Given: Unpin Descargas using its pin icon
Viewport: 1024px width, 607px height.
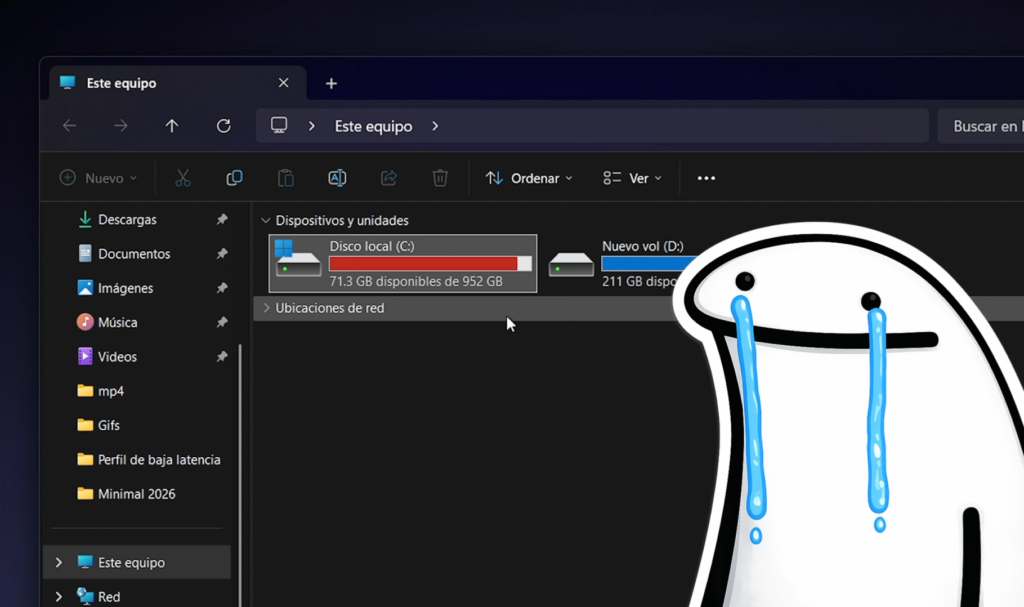Looking at the screenshot, I should 222,220.
